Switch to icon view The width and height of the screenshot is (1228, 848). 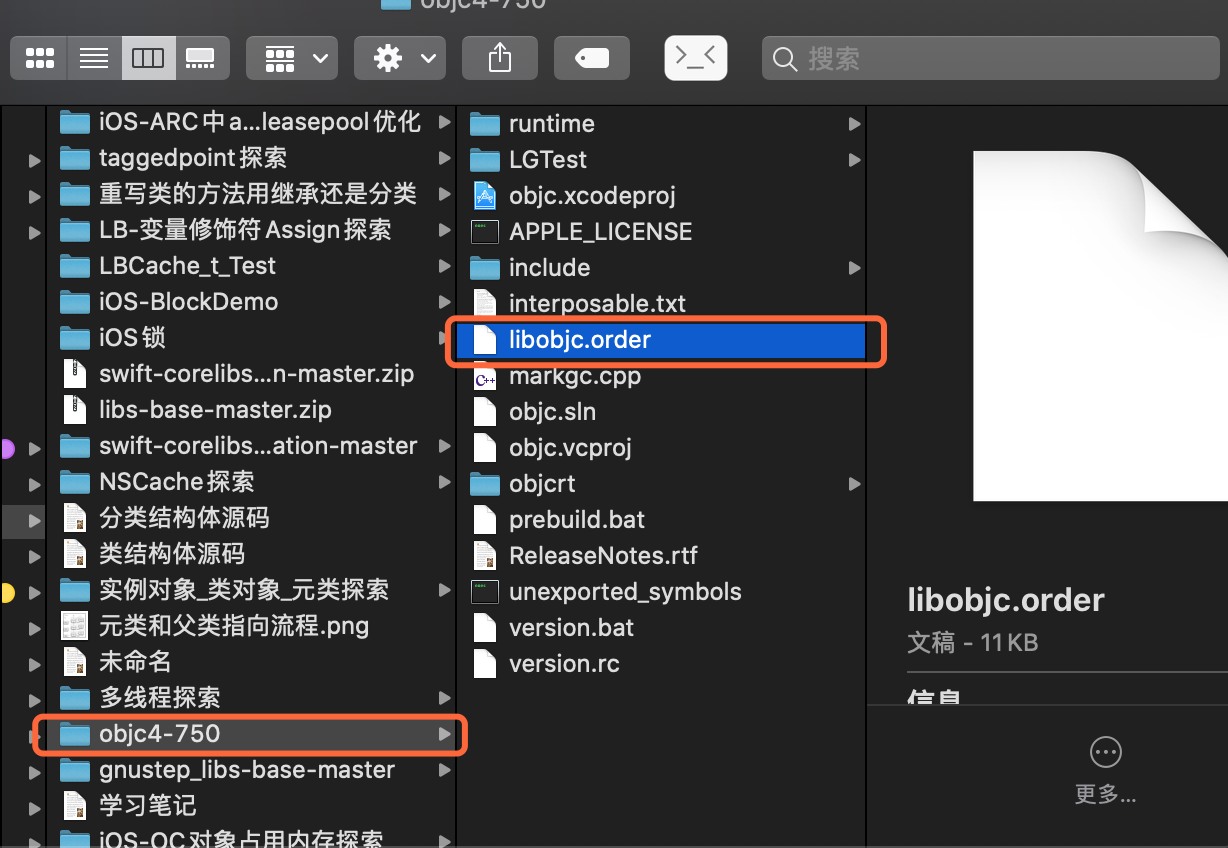(39, 59)
